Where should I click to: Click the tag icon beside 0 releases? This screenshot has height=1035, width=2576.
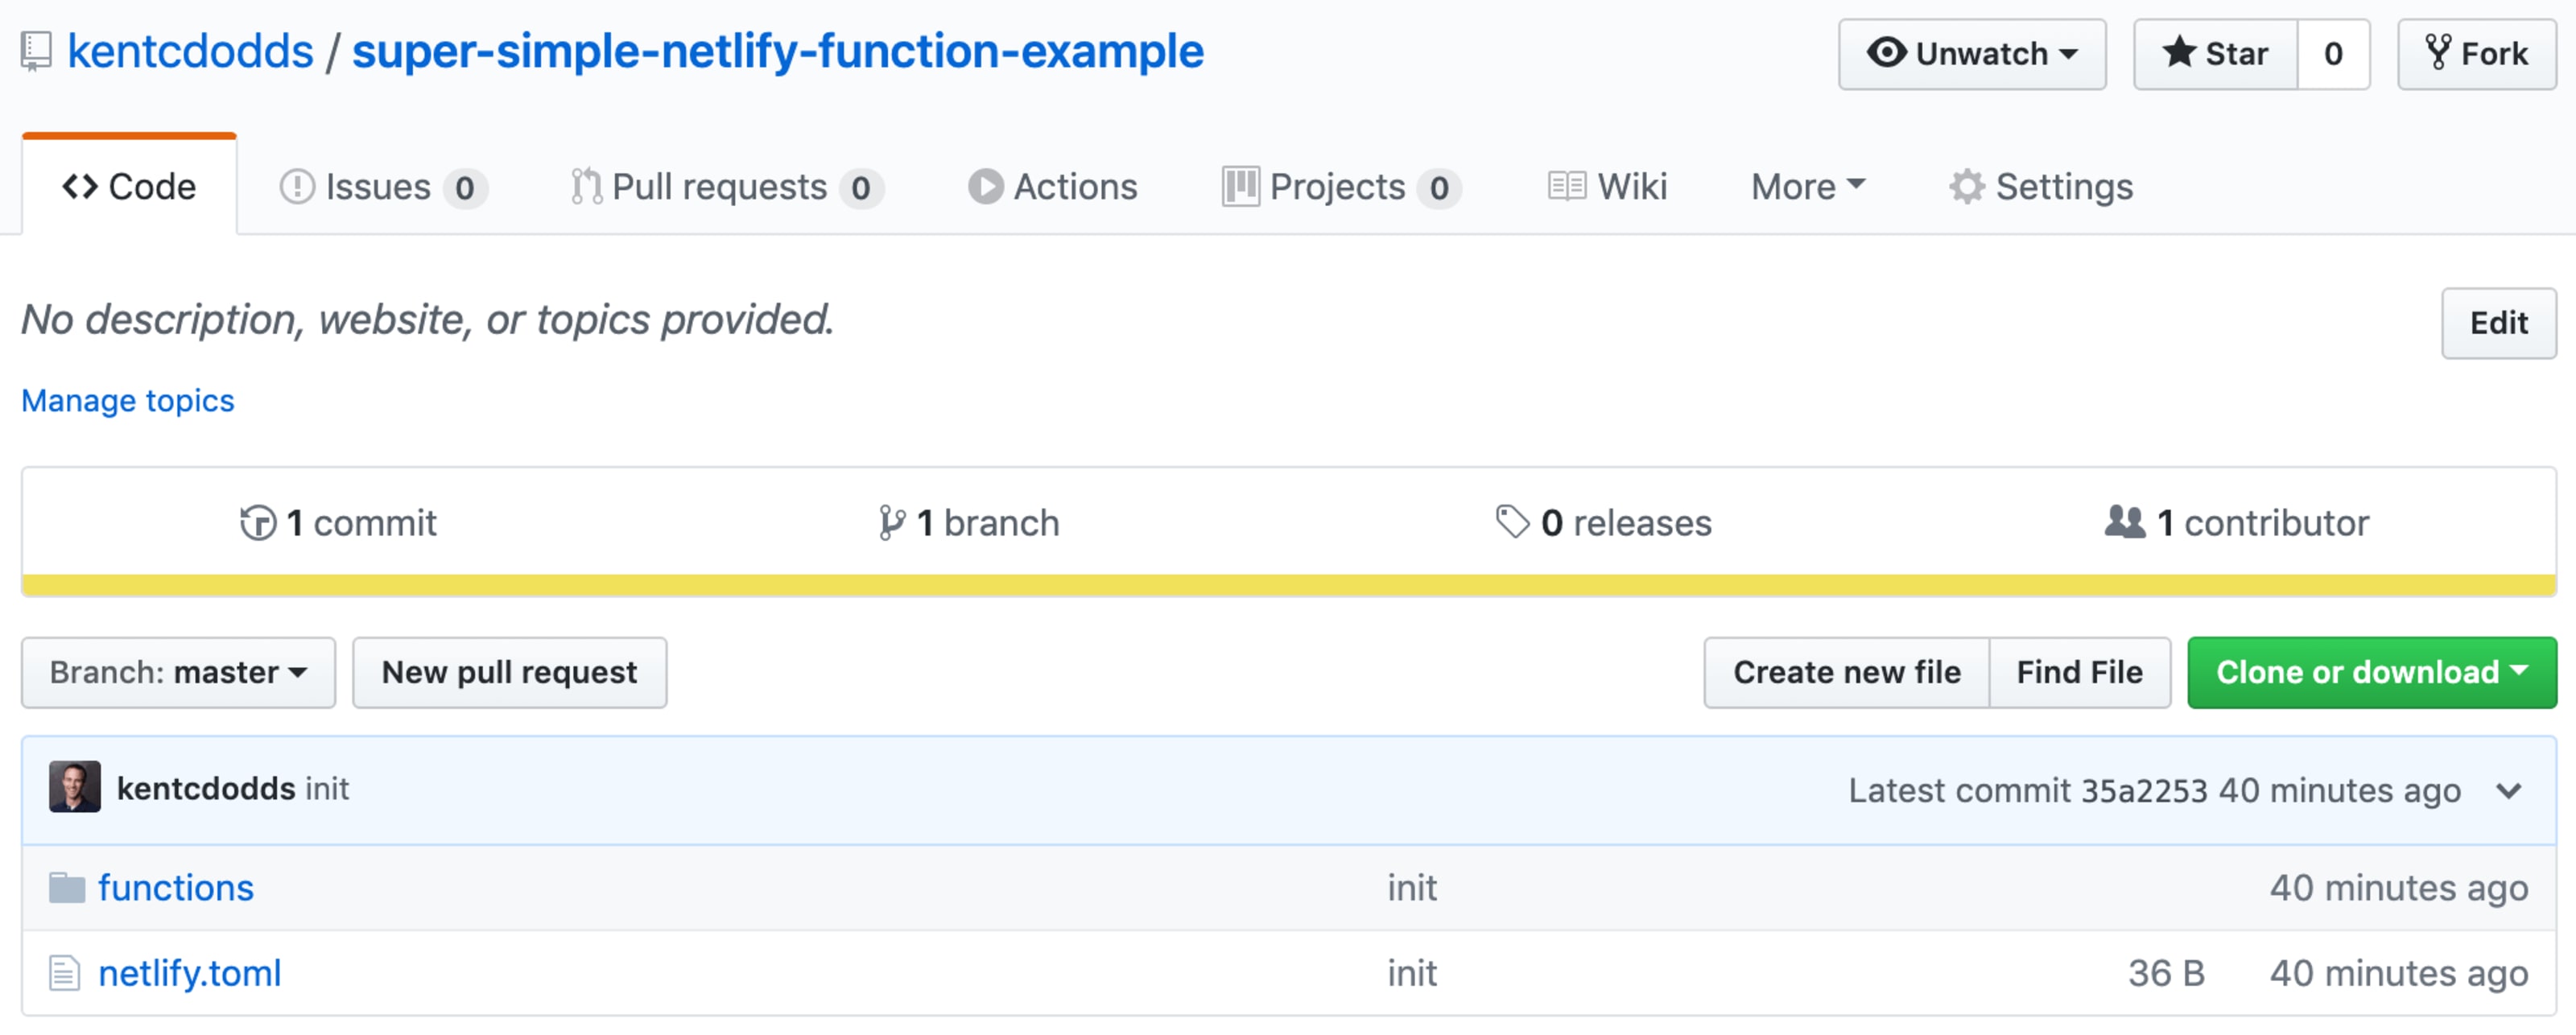click(1512, 522)
